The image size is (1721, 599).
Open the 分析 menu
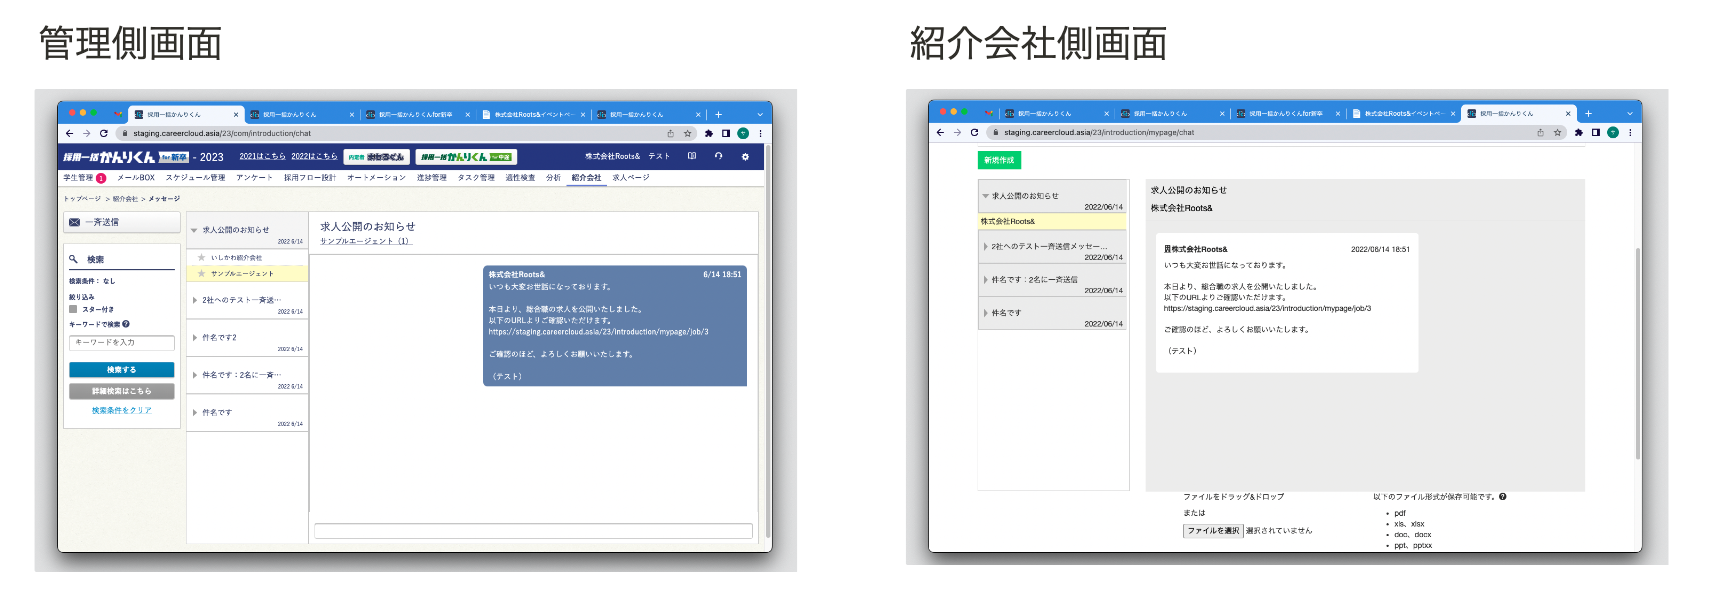pos(553,178)
